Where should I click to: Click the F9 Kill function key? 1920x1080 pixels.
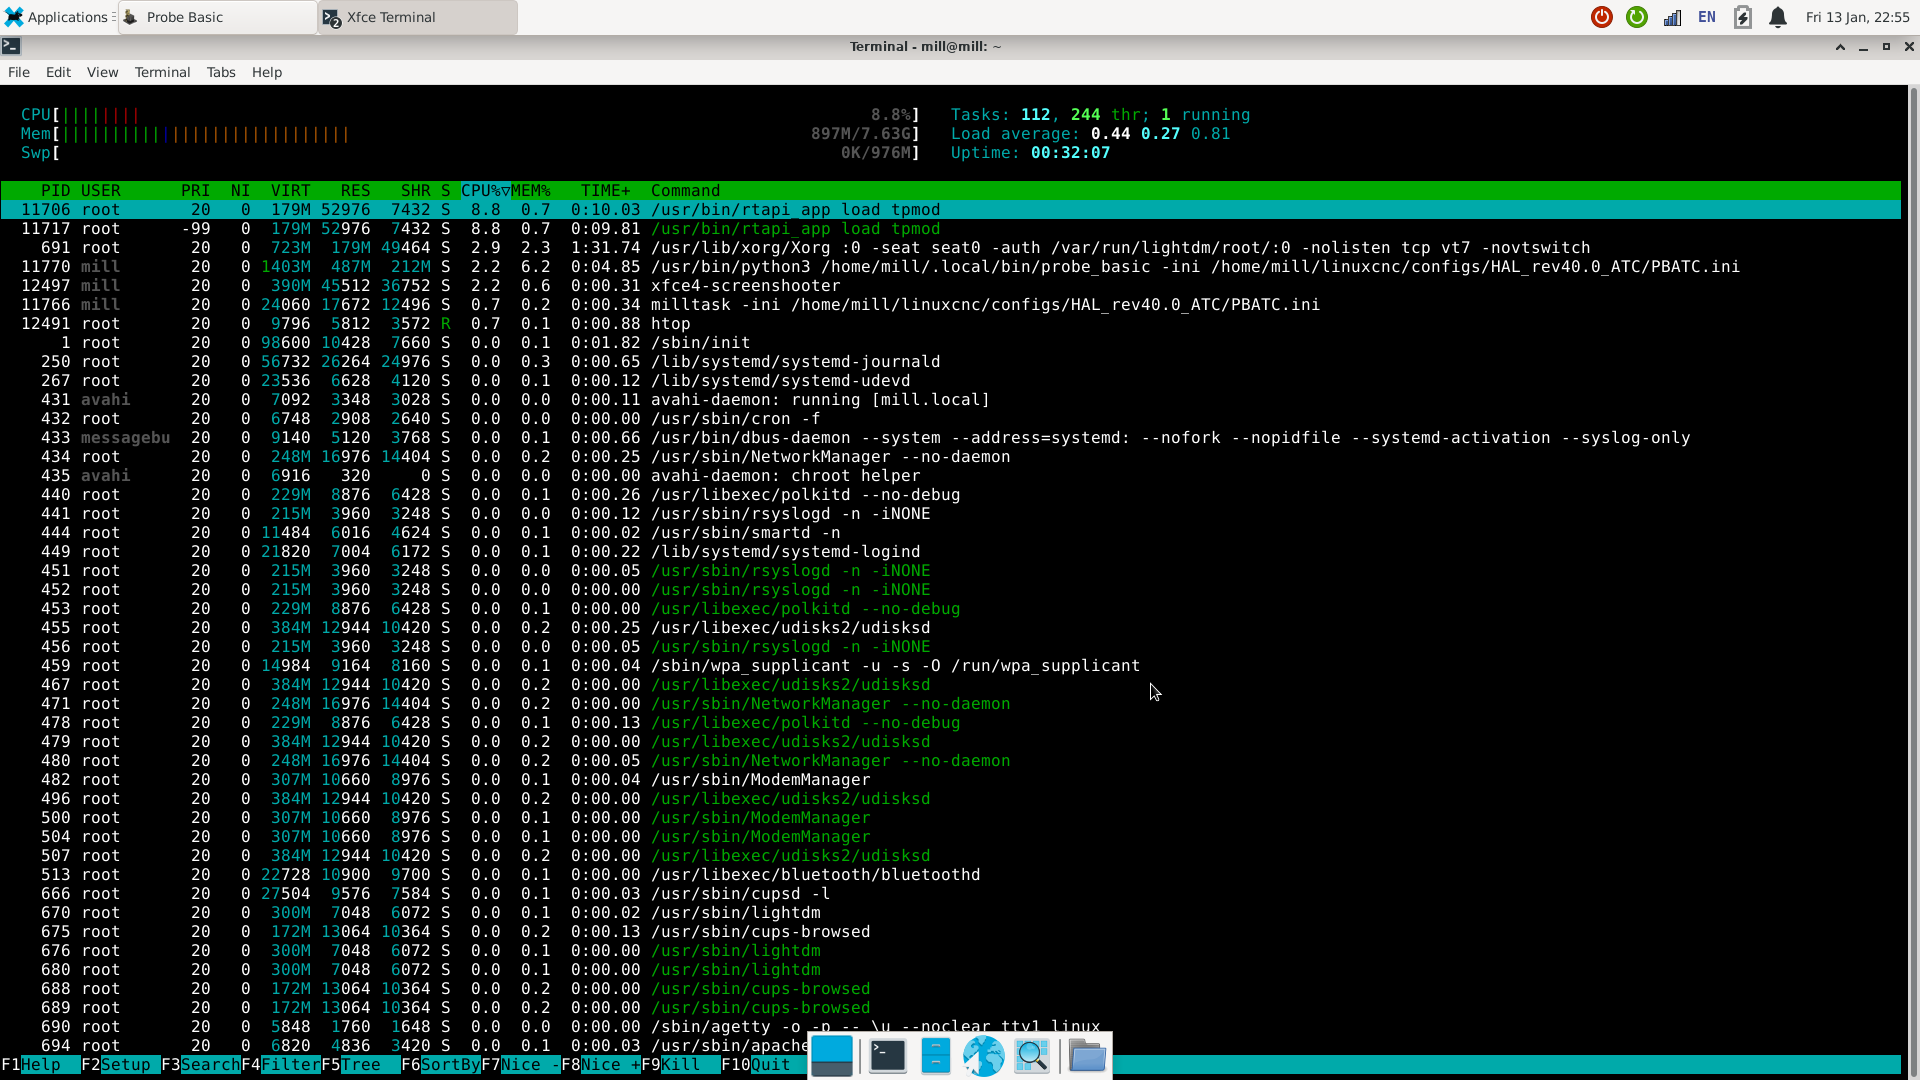680,1064
